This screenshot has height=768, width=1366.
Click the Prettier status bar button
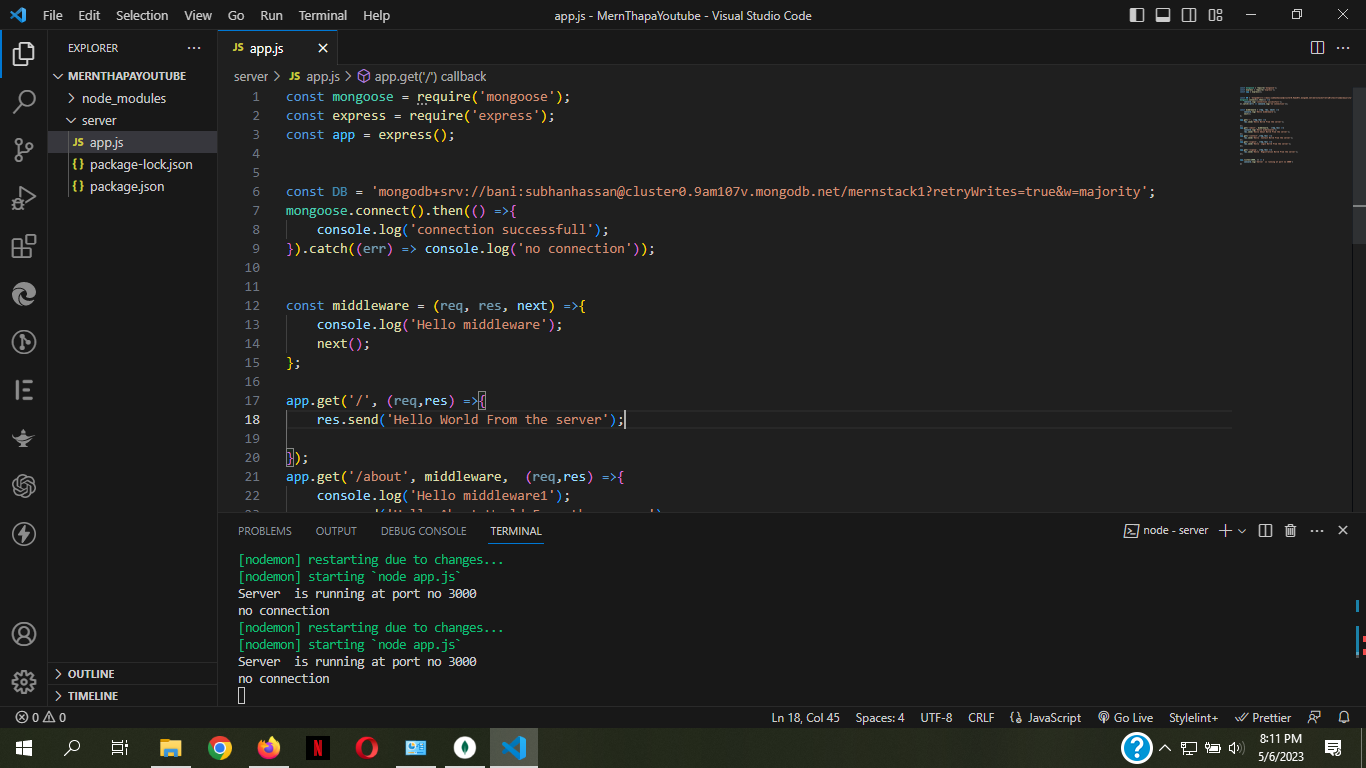pyautogui.click(x=1263, y=717)
